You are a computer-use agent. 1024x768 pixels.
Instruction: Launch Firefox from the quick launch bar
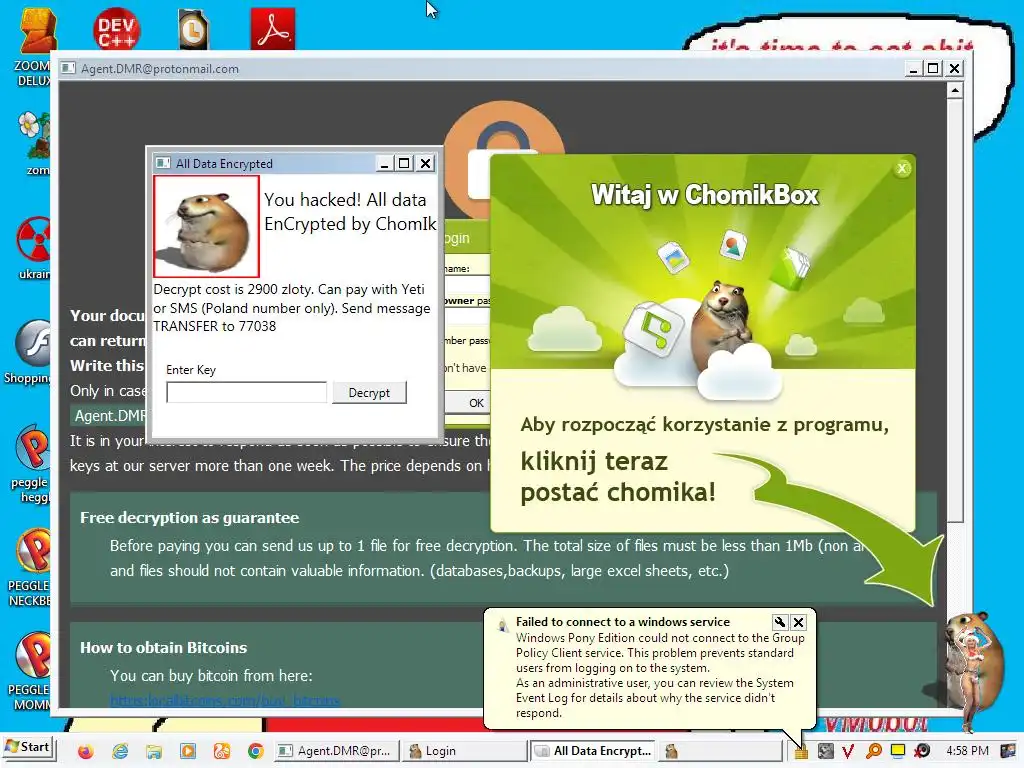tap(86, 751)
